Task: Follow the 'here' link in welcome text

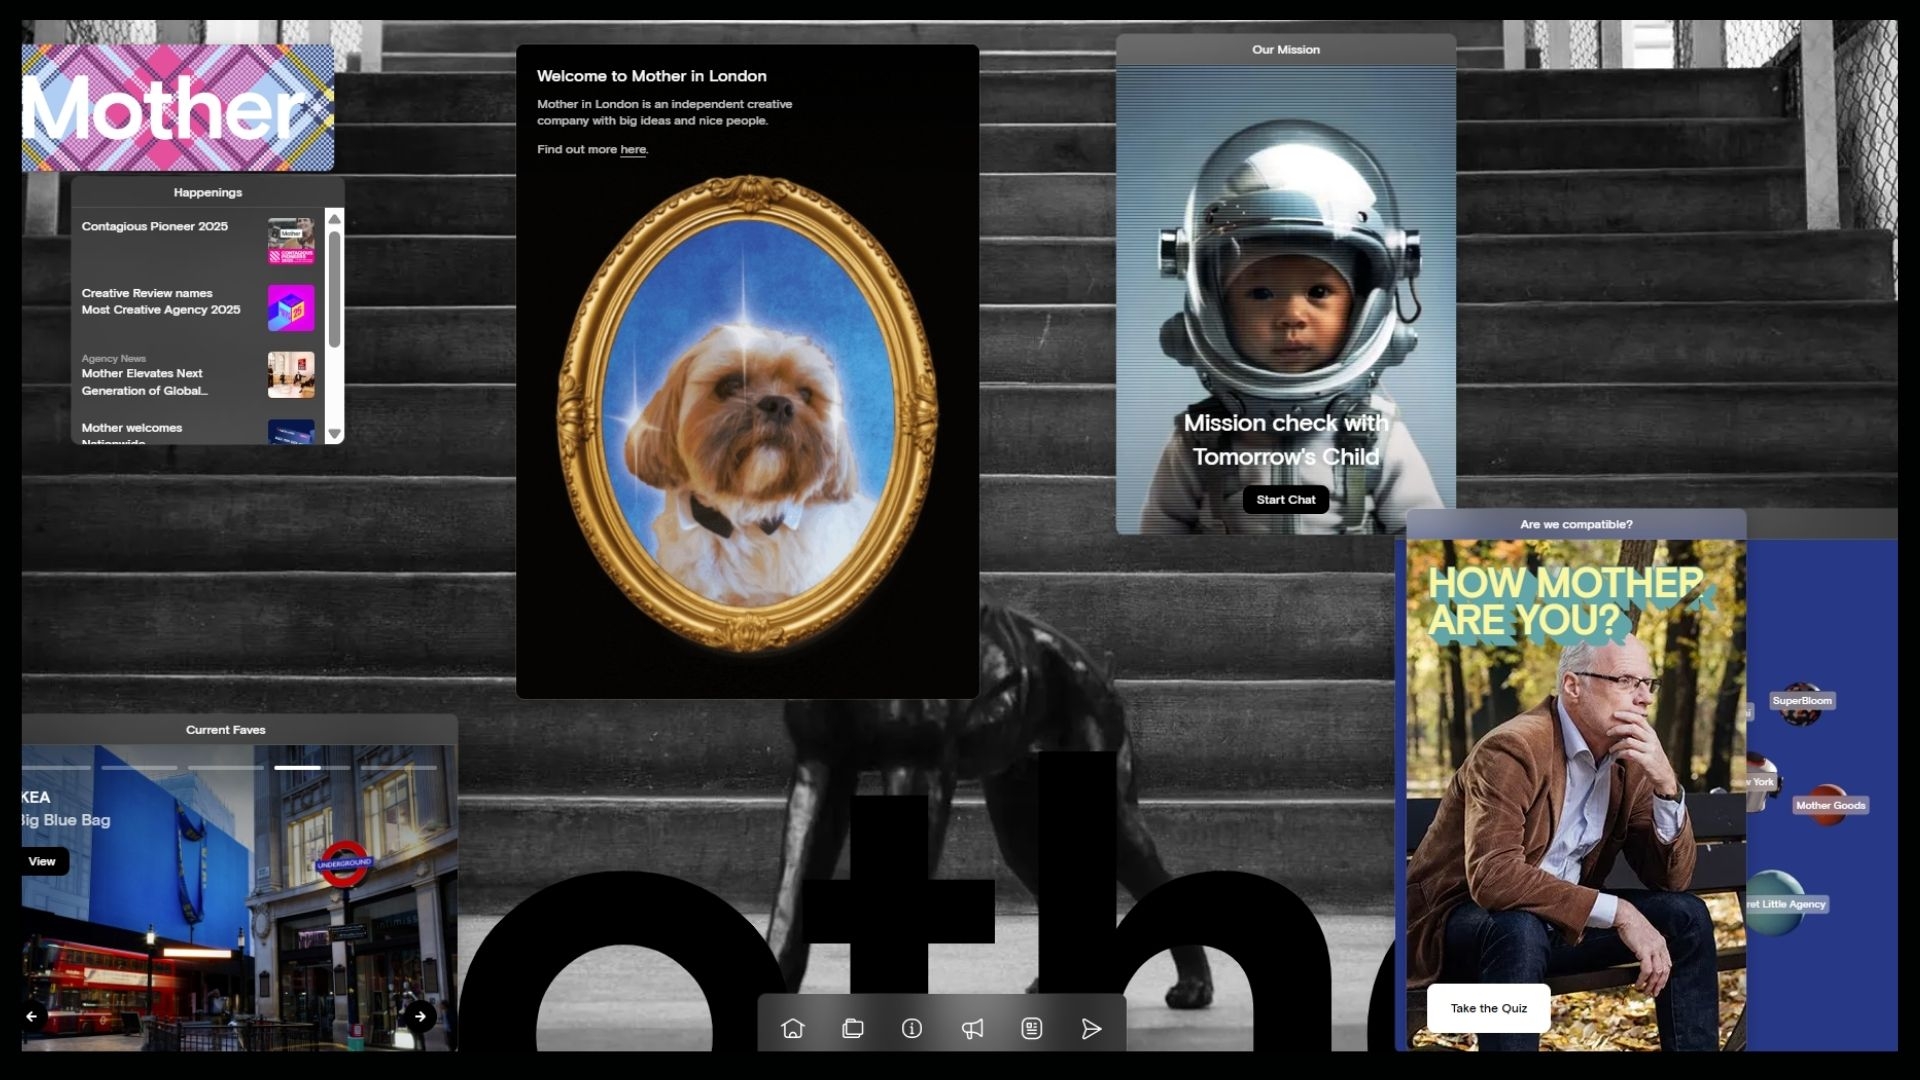Action: [633, 150]
